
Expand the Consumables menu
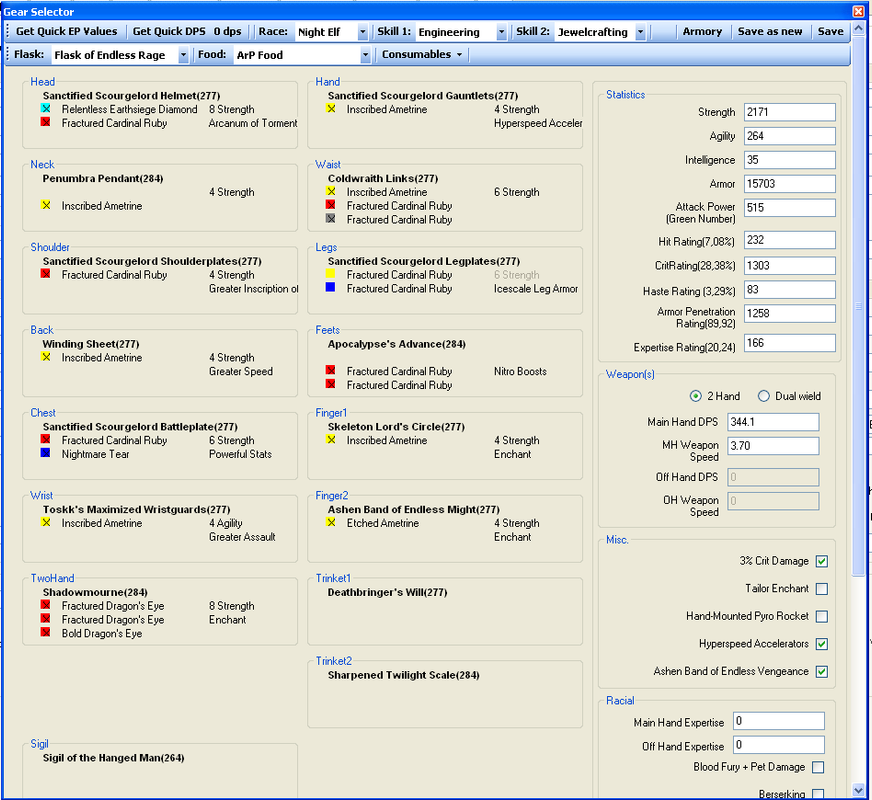(422, 54)
